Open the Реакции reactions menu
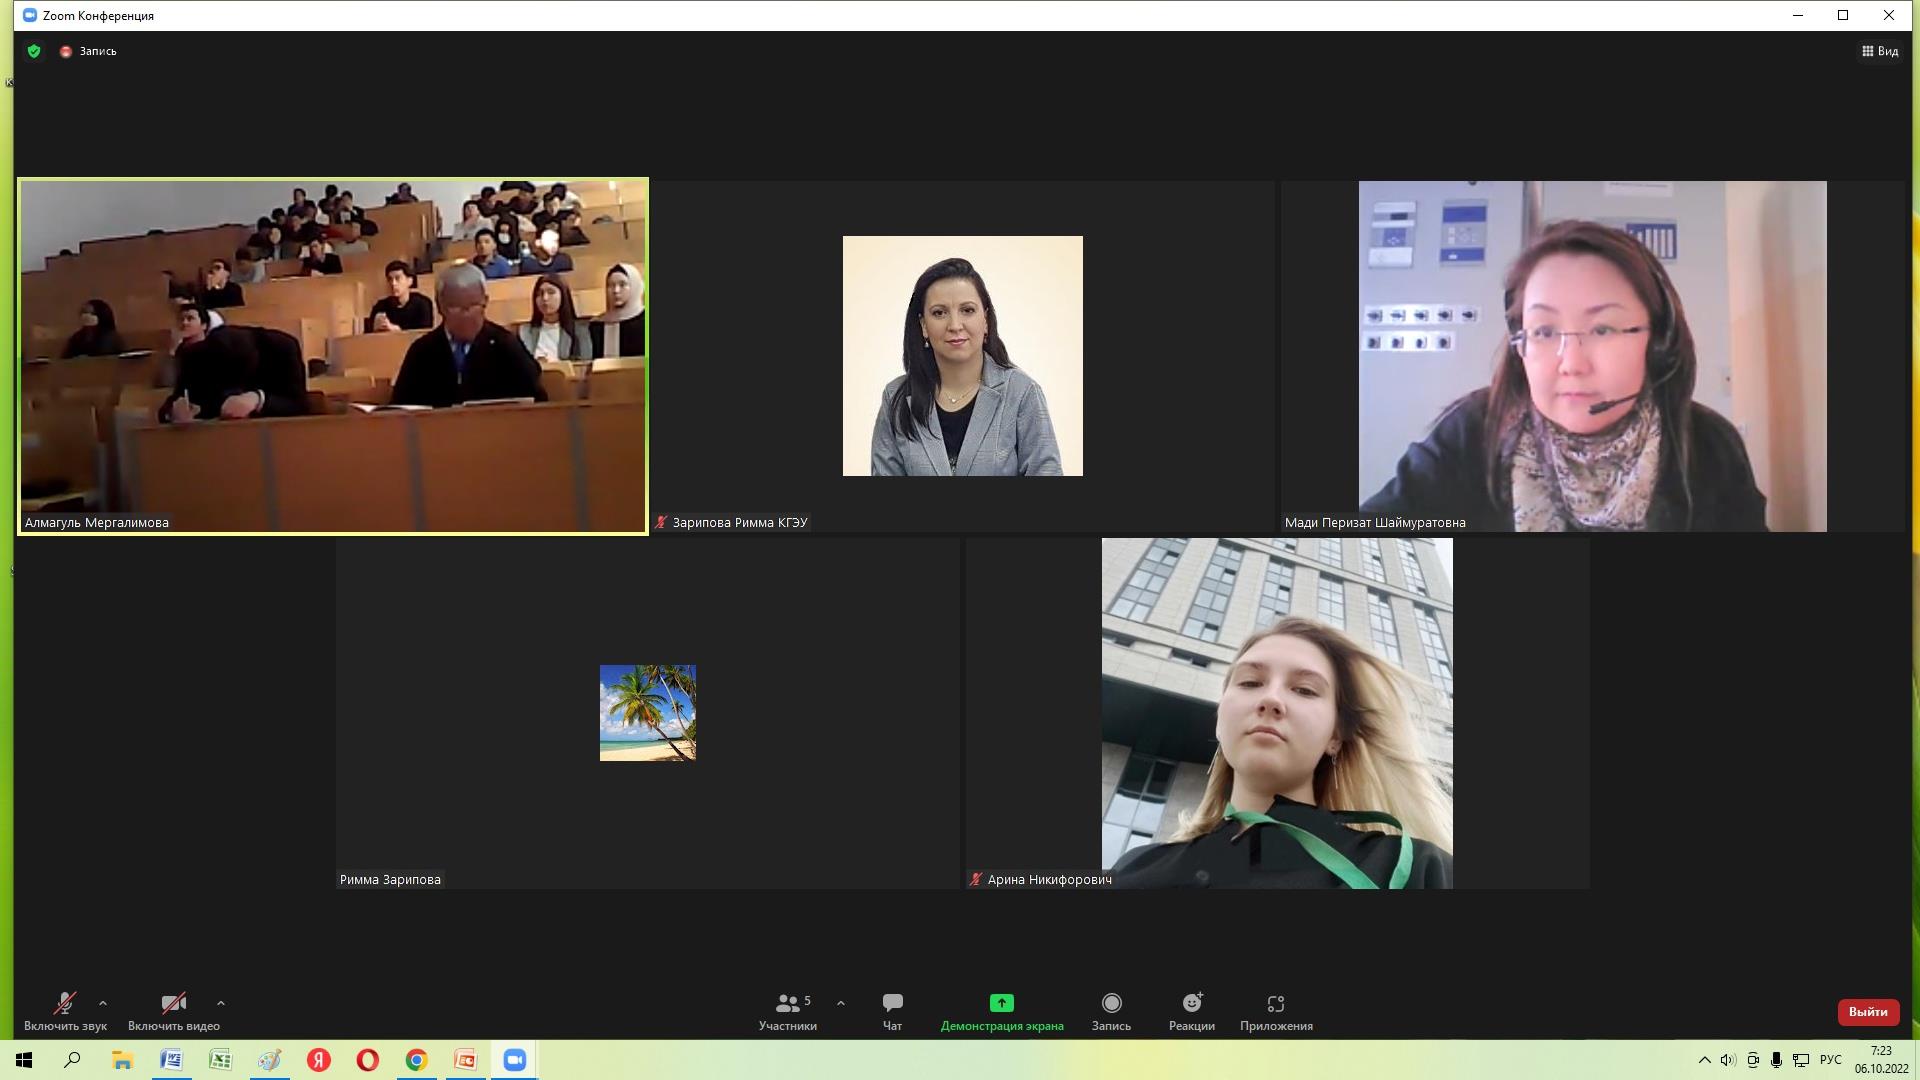1920x1080 pixels. [x=1191, y=1011]
